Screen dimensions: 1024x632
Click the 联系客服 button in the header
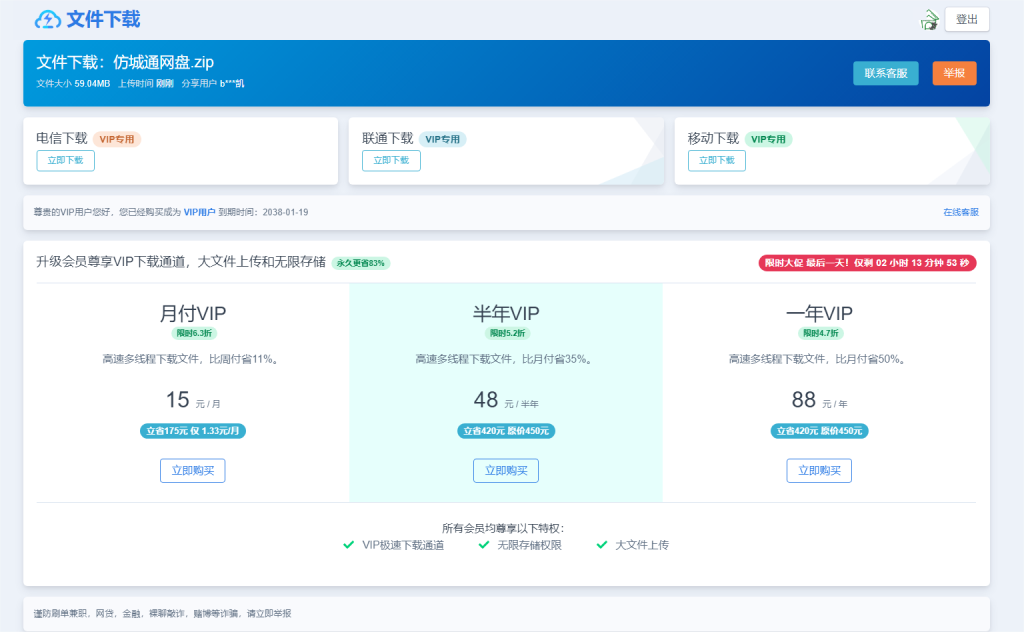(x=884, y=73)
